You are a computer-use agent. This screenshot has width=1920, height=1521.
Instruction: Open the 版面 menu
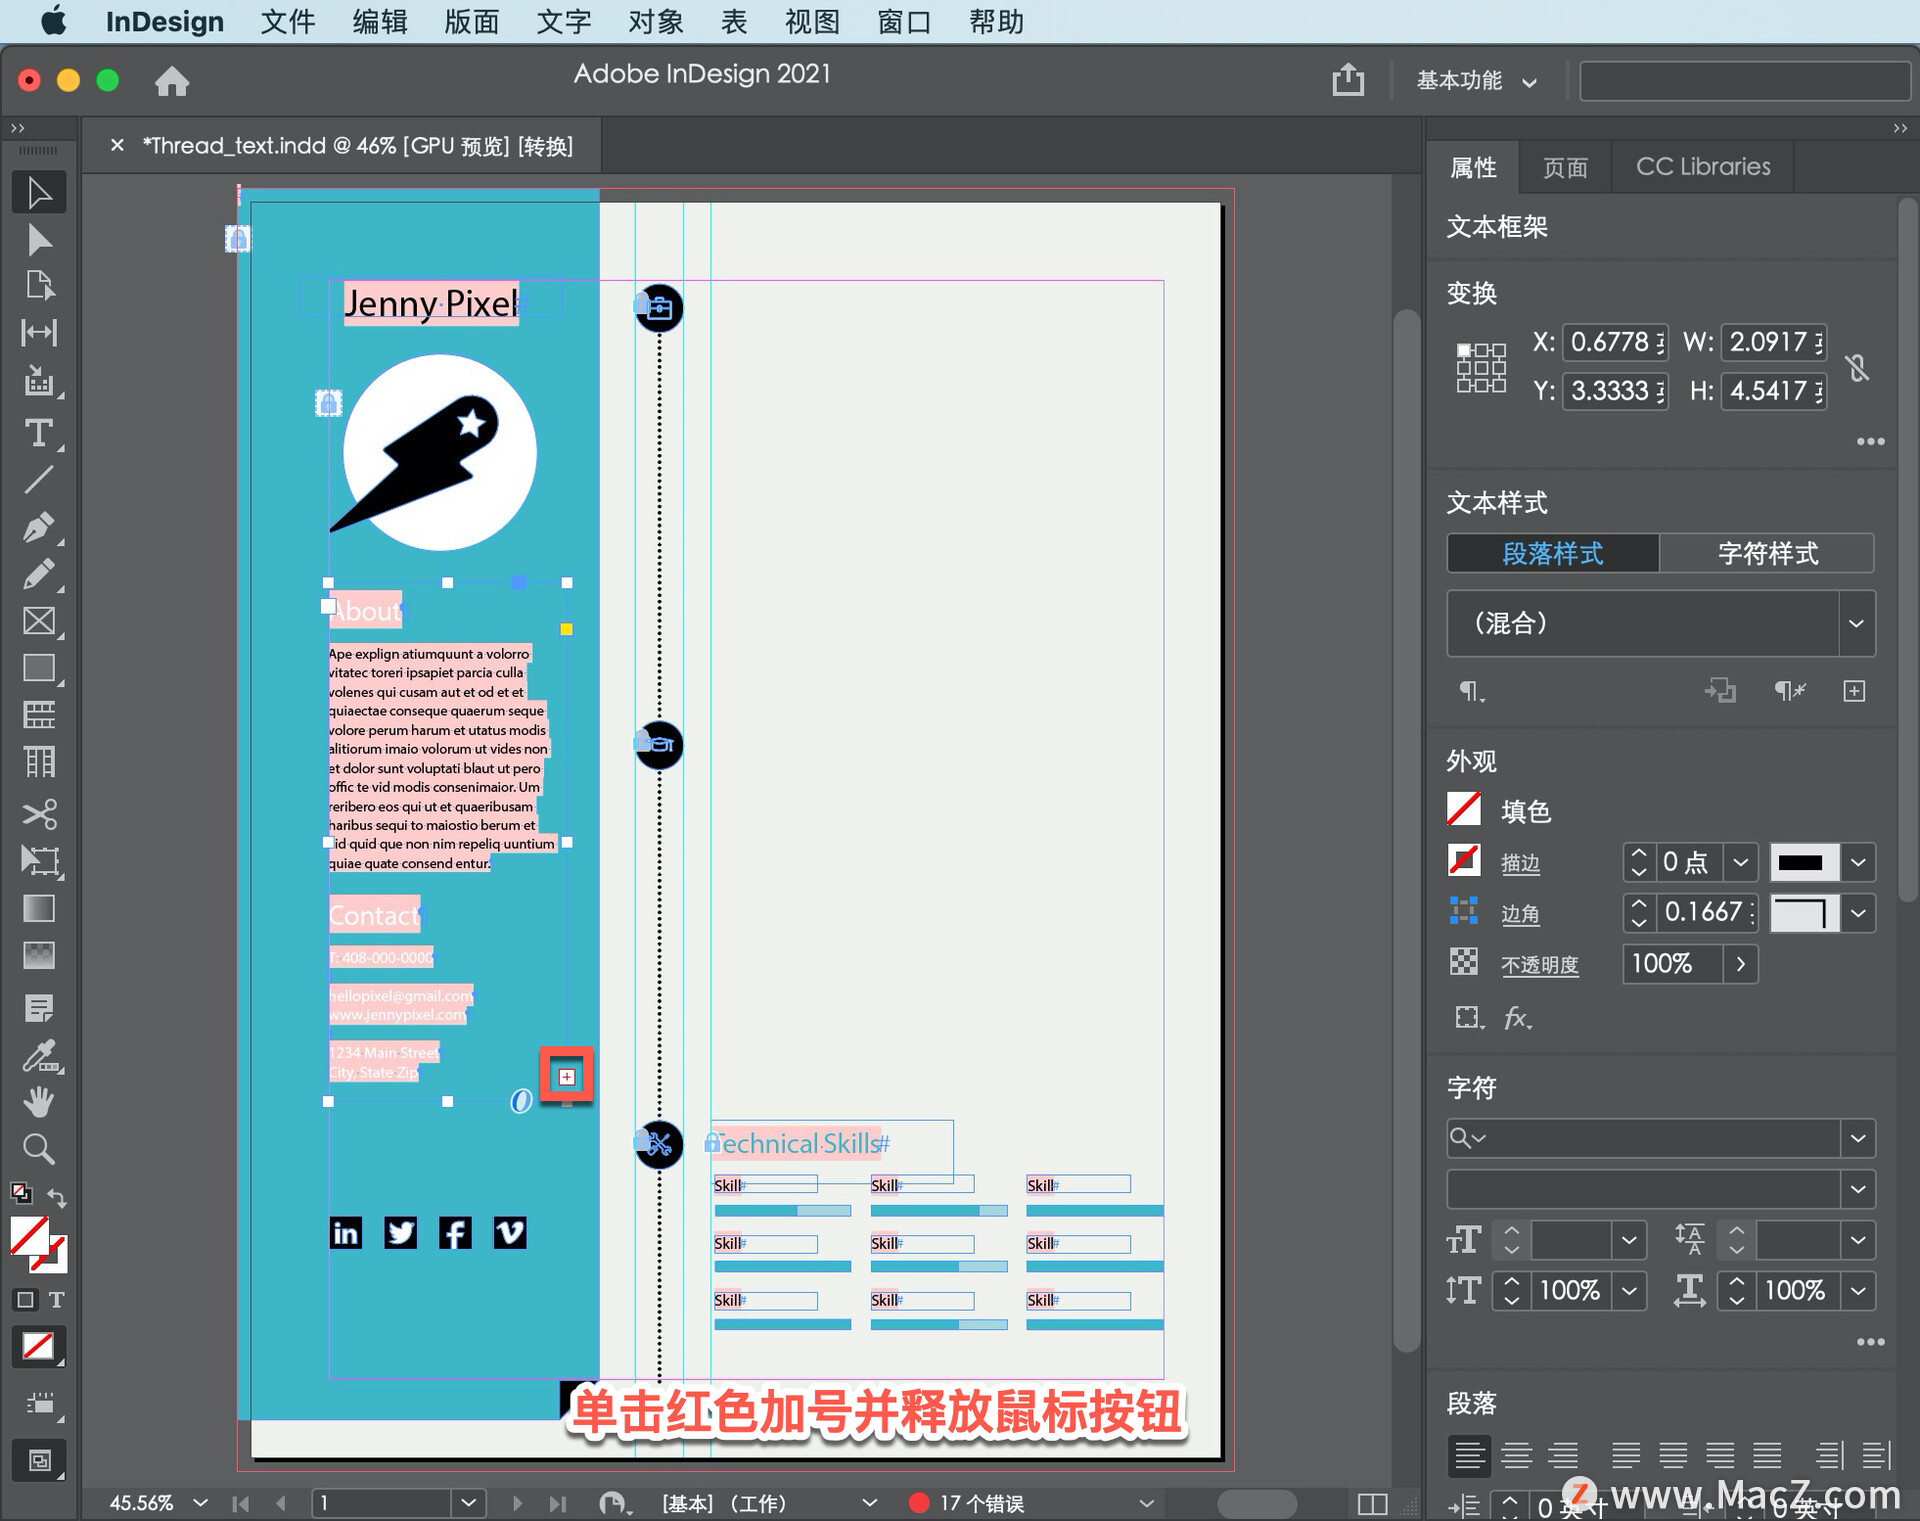point(472,21)
